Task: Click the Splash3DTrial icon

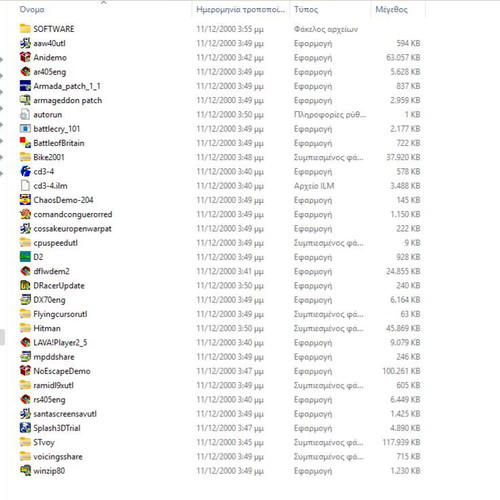Action: pos(25,428)
